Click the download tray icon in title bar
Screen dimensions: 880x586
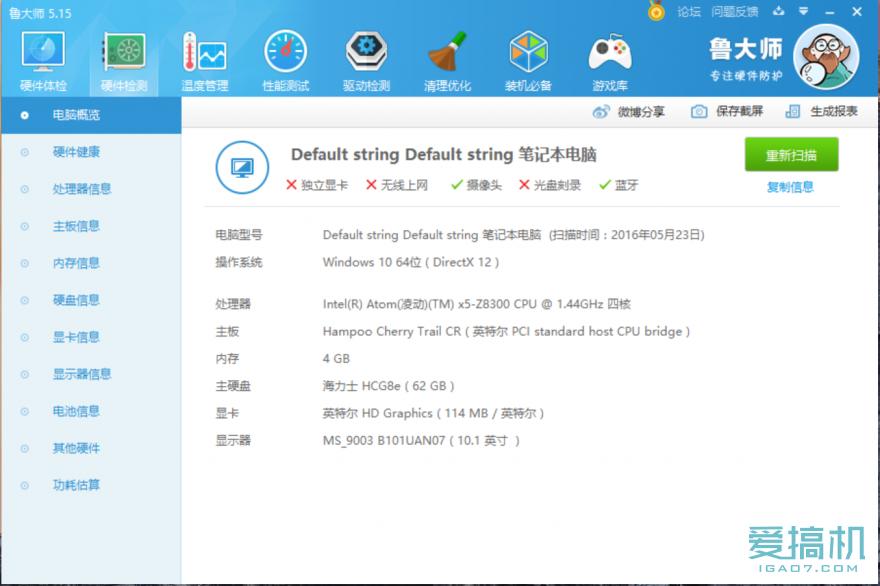pos(778,11)
